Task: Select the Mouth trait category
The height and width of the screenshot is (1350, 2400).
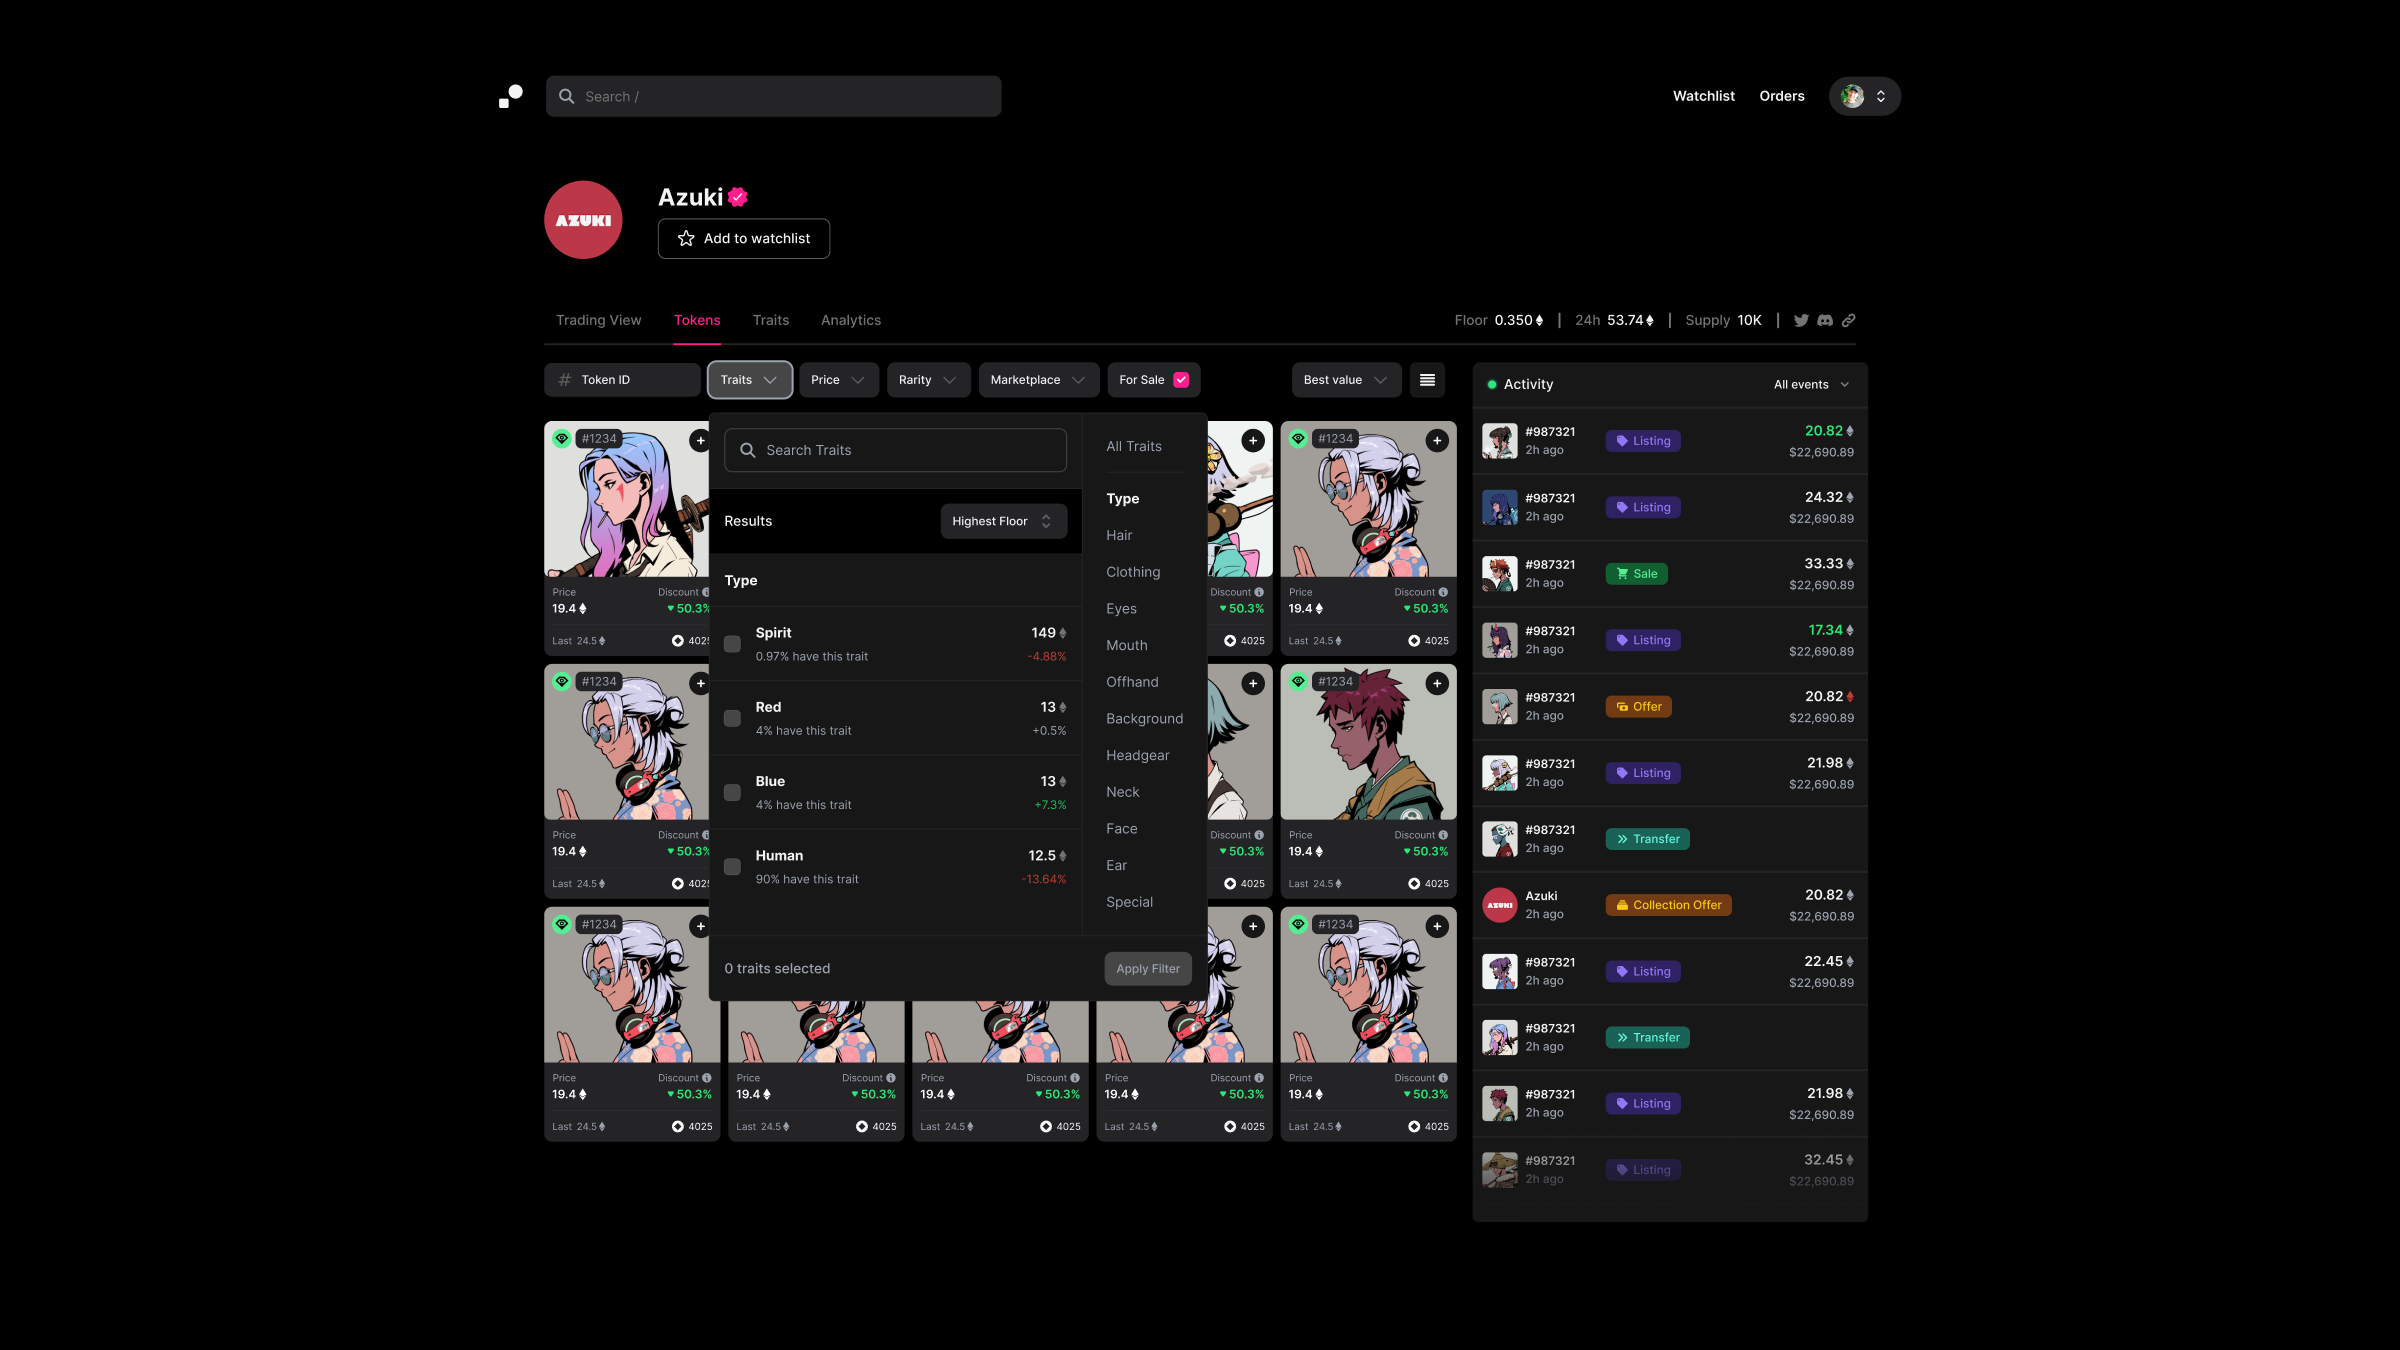Action: (x=1126, y=645)
